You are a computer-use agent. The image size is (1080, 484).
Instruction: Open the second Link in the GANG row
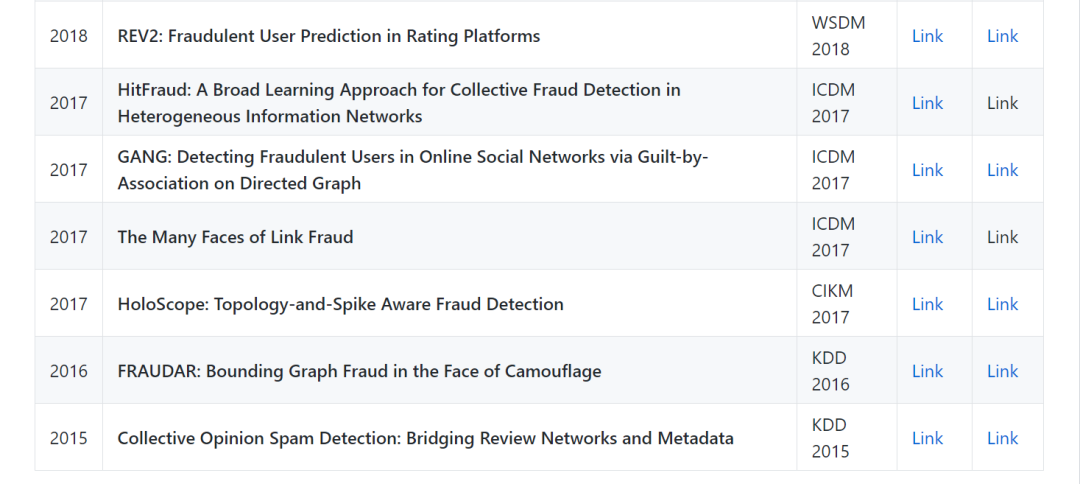tap(1002, 170)
